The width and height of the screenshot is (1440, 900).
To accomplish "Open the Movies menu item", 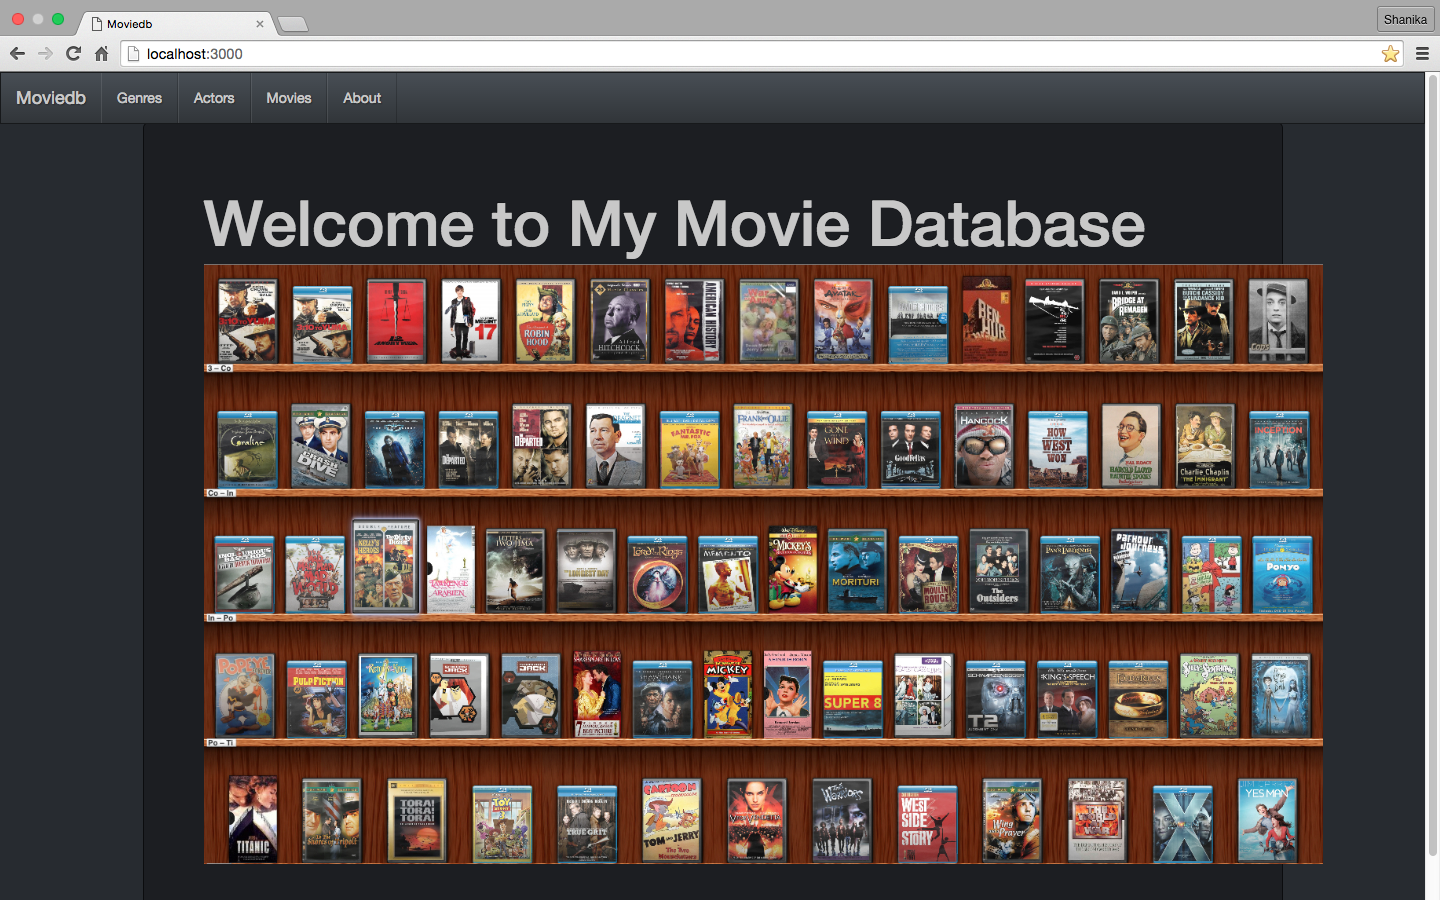I will (x=289, y=98).
